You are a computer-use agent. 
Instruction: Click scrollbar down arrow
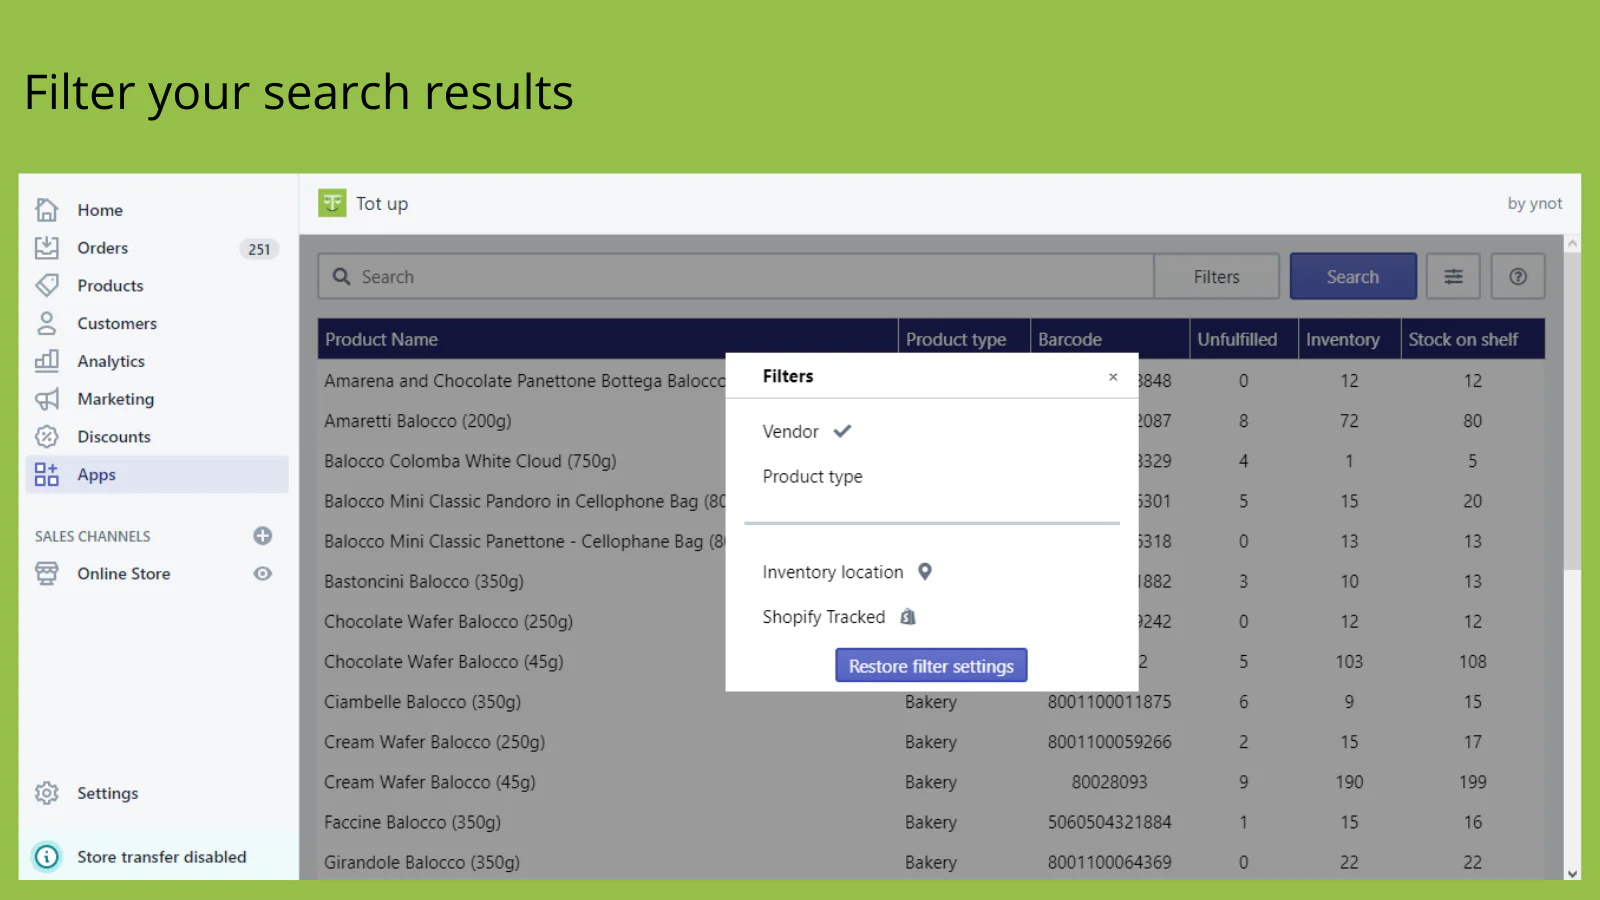click(1573, 873)
